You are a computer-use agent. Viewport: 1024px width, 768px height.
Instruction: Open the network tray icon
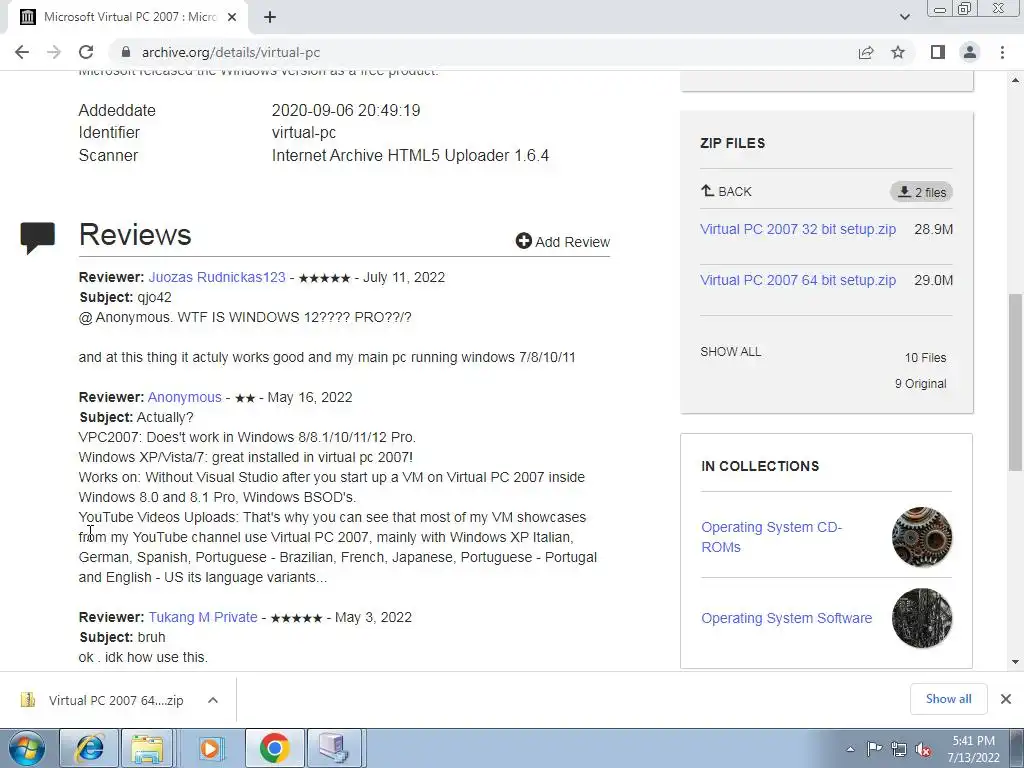pos(899,749)
